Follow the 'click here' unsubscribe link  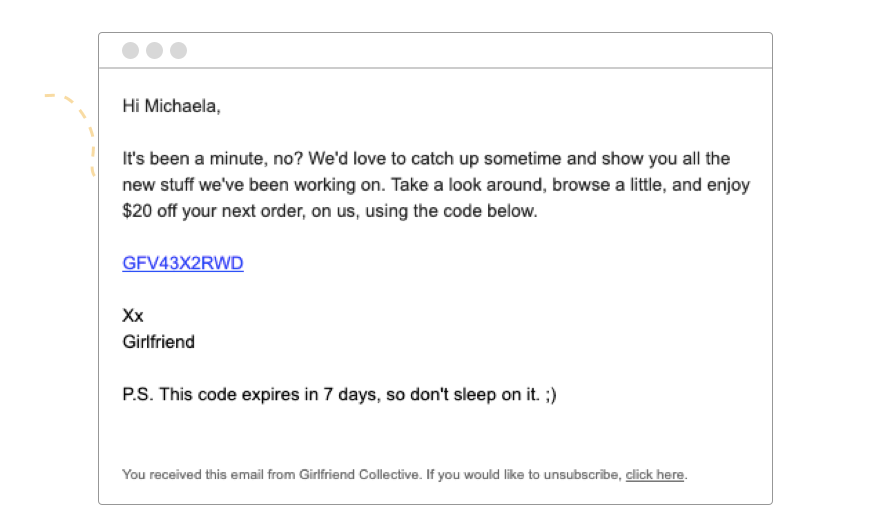click(654, 475)
